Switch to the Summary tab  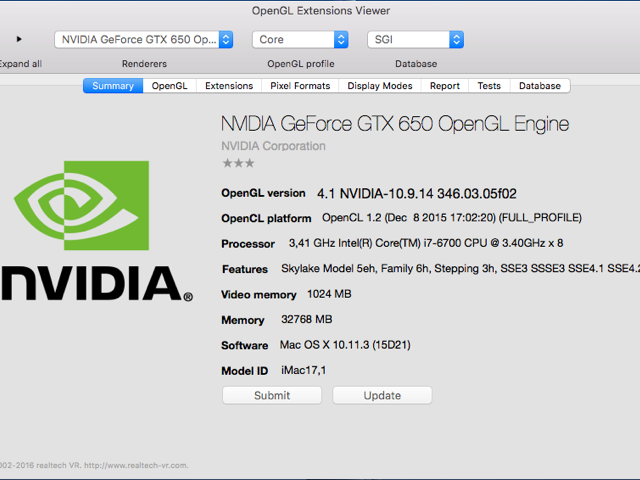pyautogui.click(x=113, y=86)
